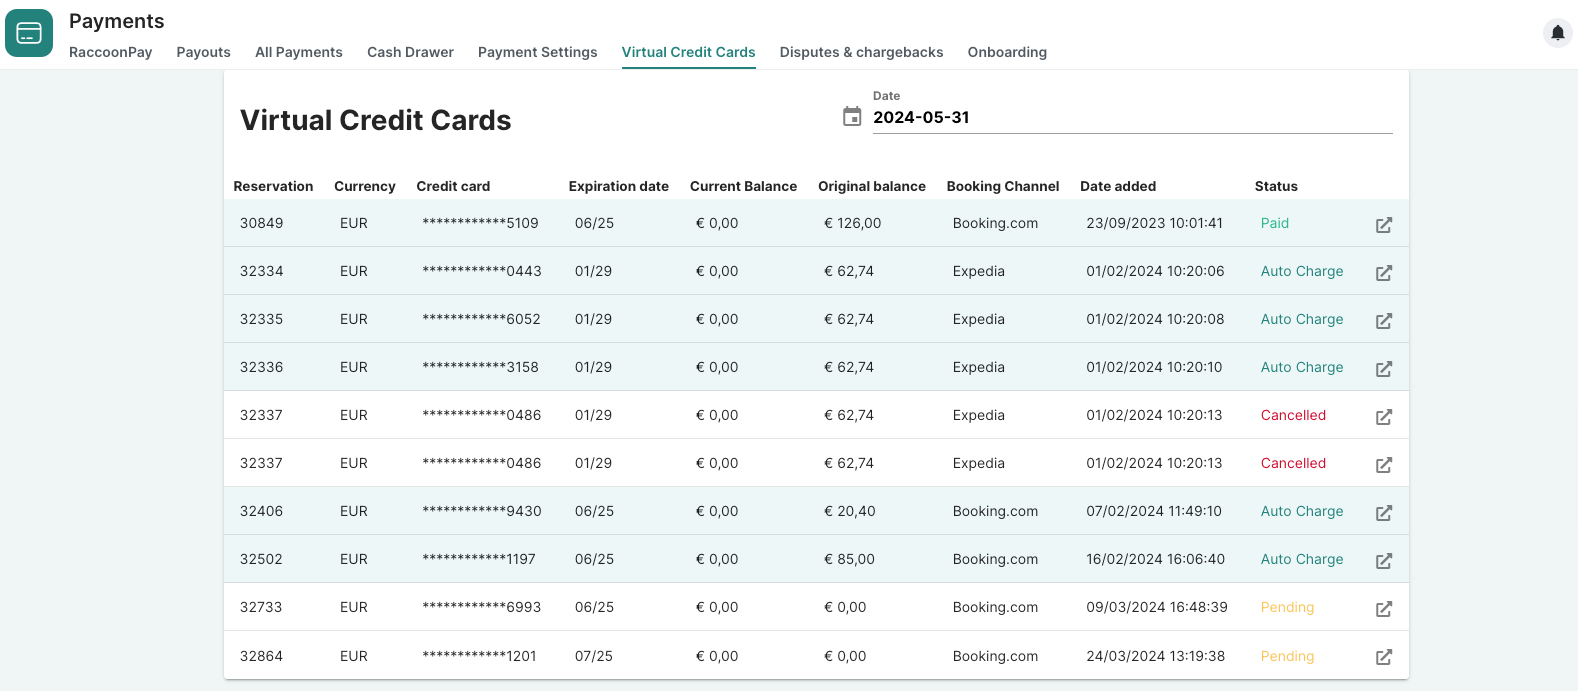This screenshot has width=1578, height=691.
Task: Click the Currency column header
Action: click(365, 186)
